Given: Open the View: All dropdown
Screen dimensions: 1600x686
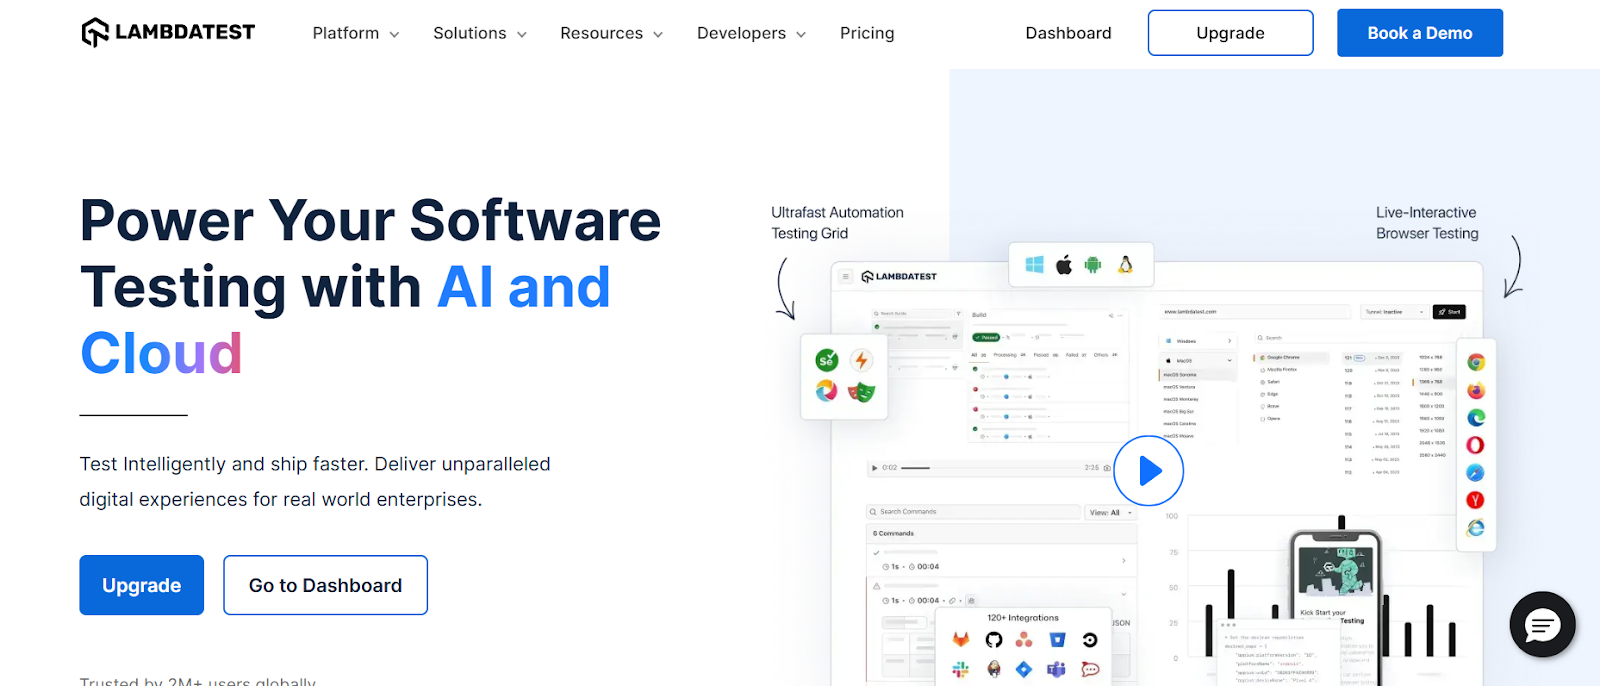Looking at the screenshot, I should click(x=1111, y=512).
